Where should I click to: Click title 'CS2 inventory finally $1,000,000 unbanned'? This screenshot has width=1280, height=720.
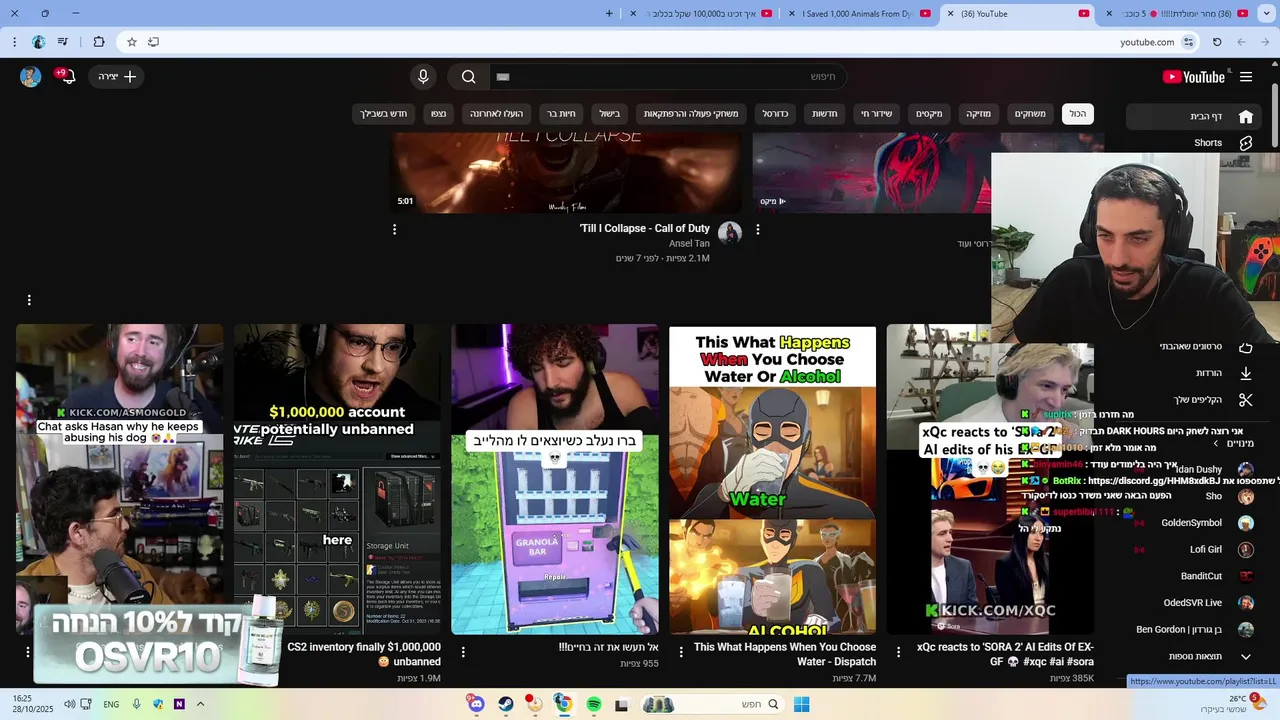[364, 654]
